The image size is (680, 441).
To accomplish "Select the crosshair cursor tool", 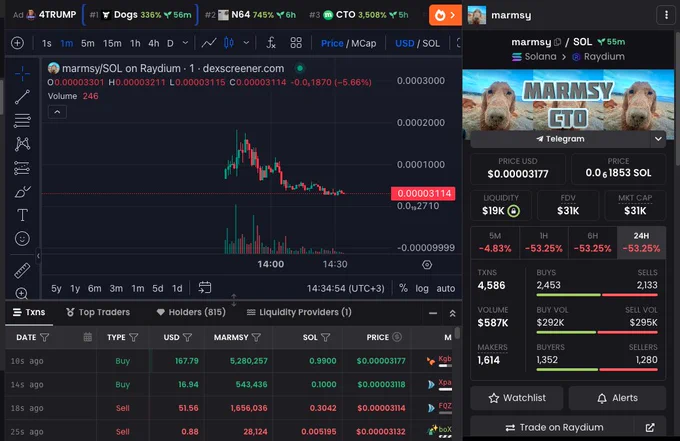I will point(22,74).
